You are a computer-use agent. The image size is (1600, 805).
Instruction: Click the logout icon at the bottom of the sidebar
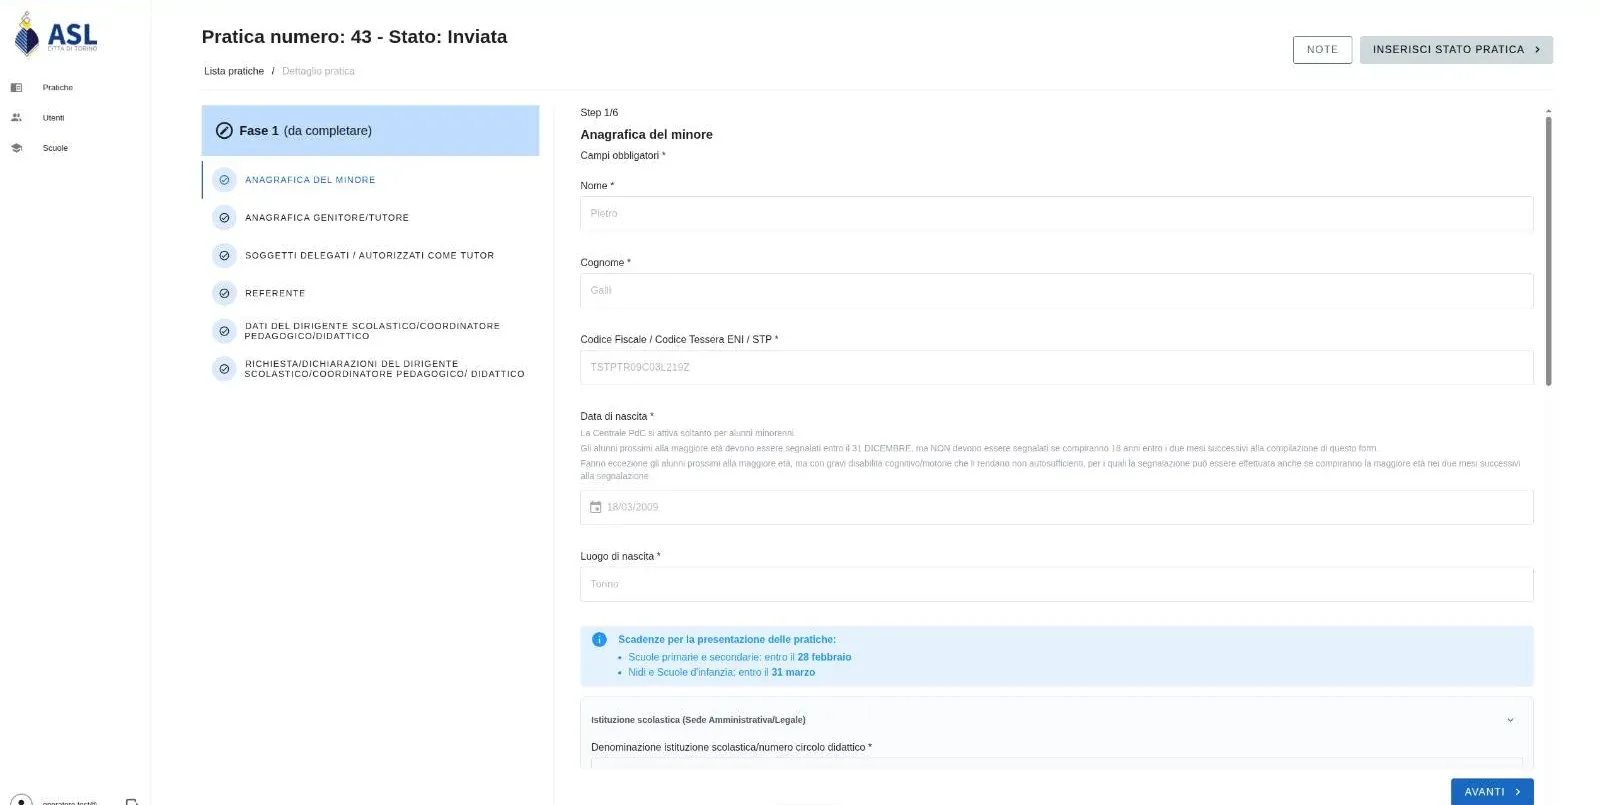(x=131, y=801)
